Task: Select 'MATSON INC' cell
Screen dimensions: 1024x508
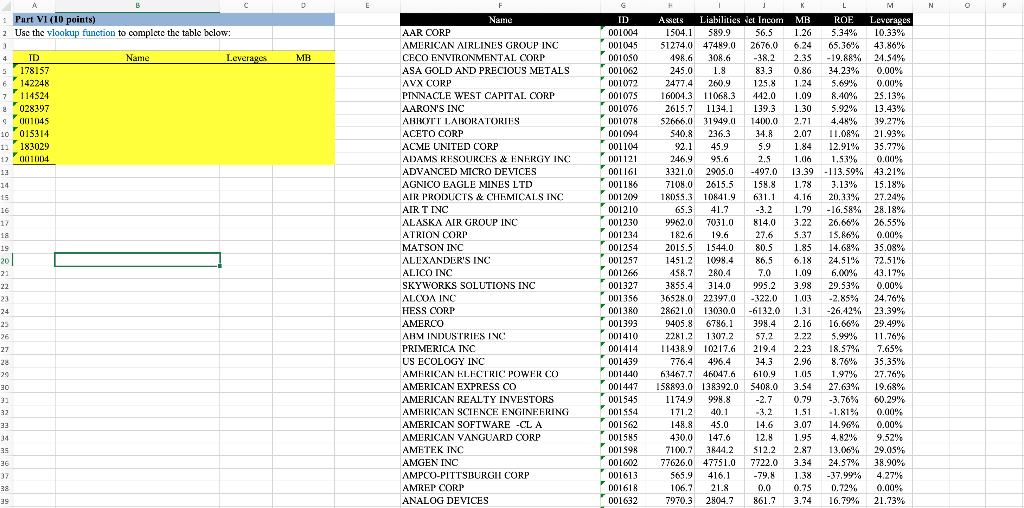Action: (x=500, y=247)
